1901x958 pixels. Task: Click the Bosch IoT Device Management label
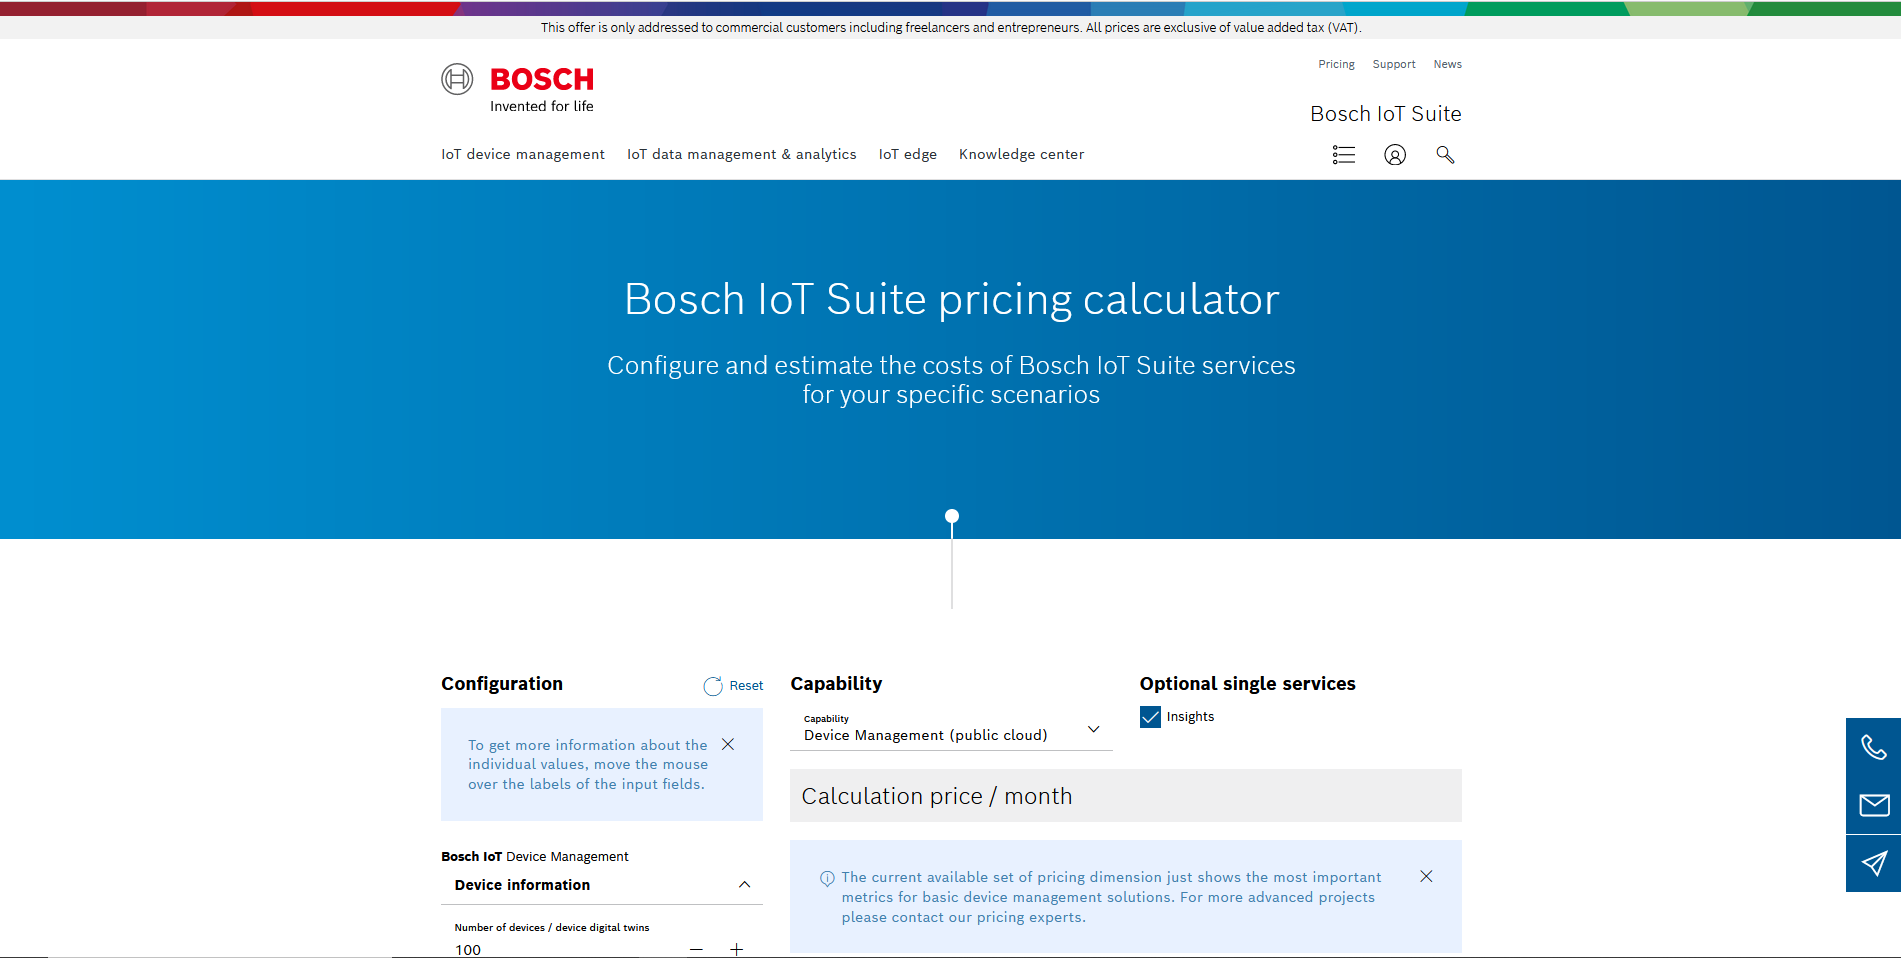(535, 857)
